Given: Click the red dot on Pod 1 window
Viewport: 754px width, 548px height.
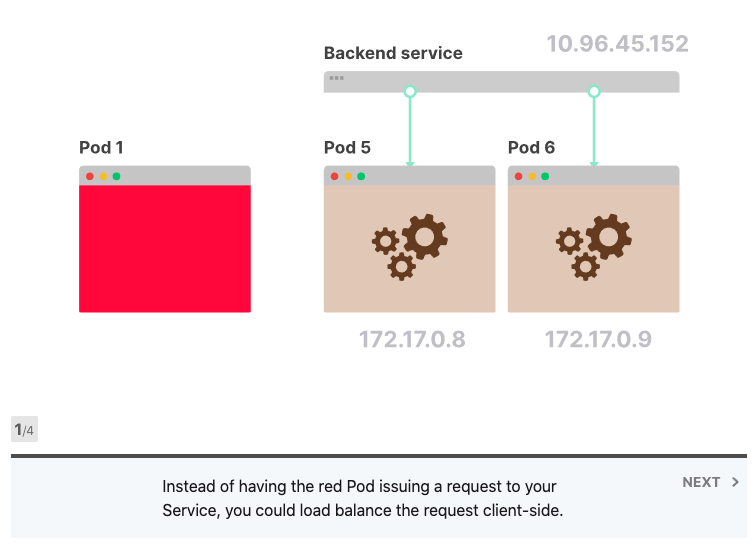Looking at the screenshot, I should click(x=90, y=176).
